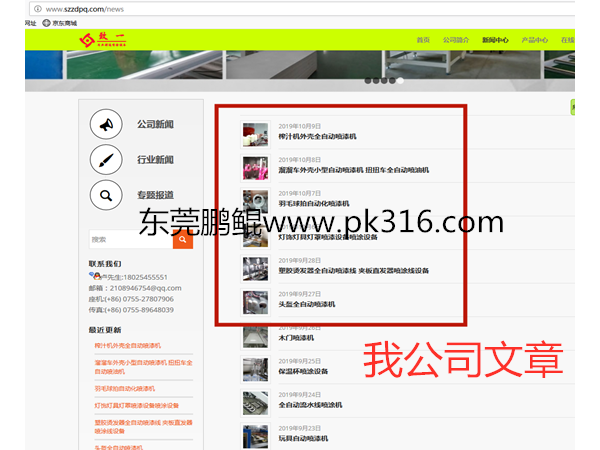
Task: Click the 专题报道 magnifier circle icon
Action: tap(106, 195)
